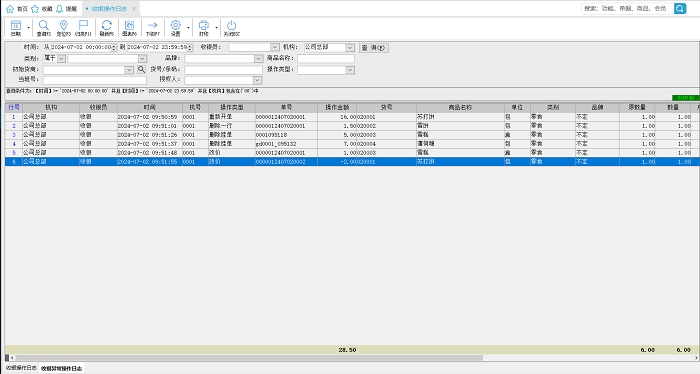Viewport: 700px width, 374px height.
Task: Expand the Print toolbar button's dropdown arrow
Action: click(217, 28)
